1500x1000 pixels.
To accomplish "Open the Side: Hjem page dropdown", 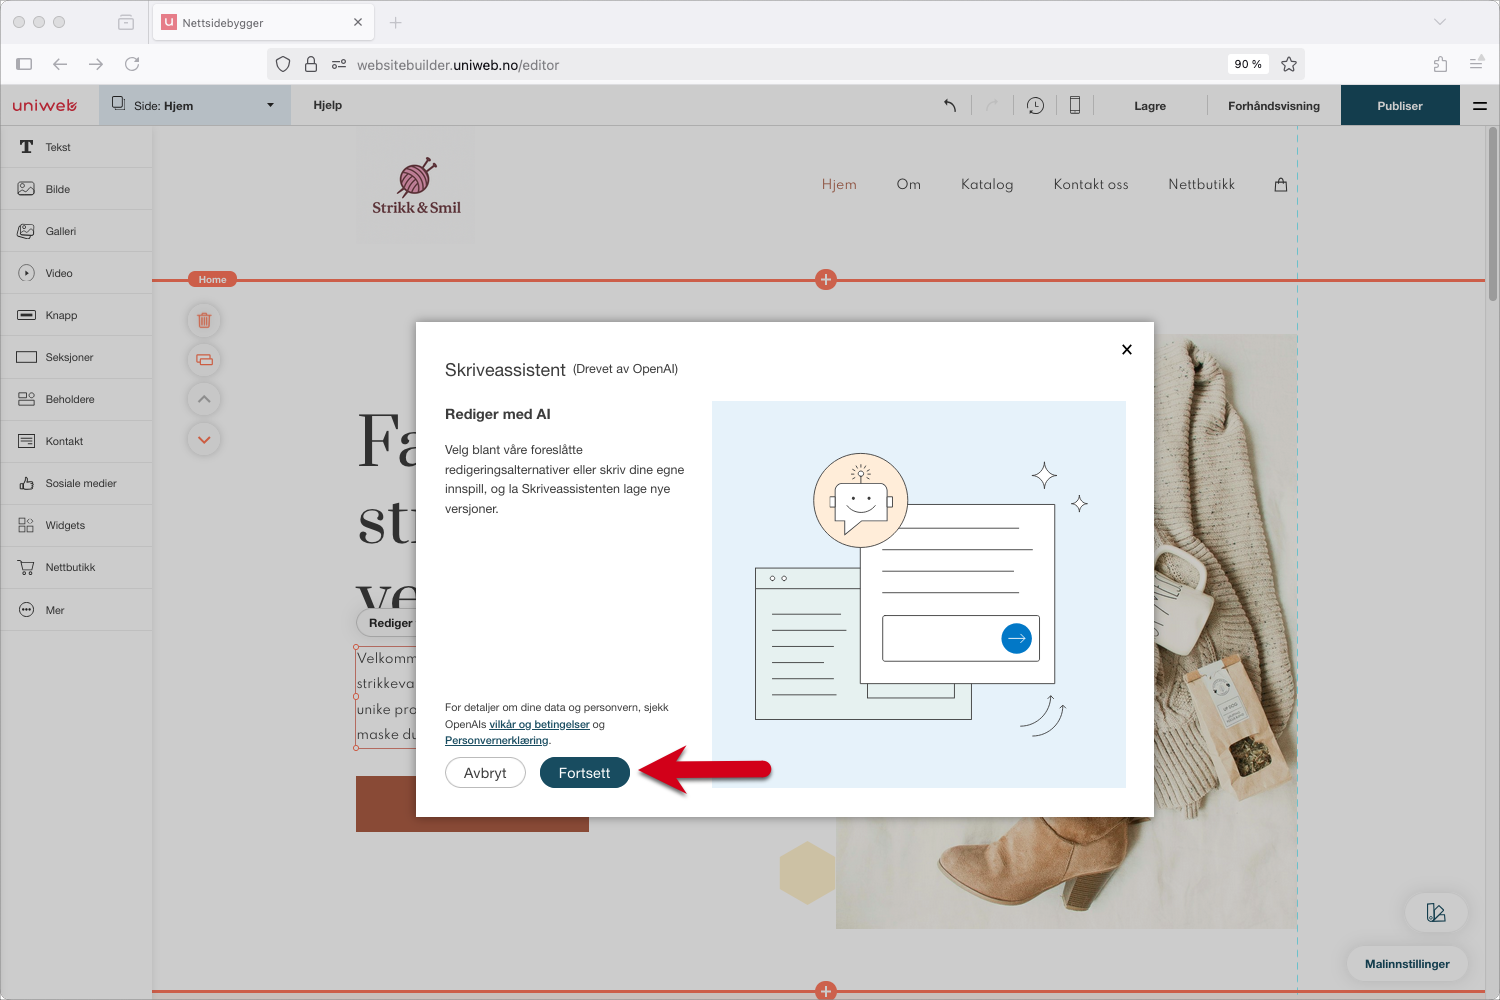I will click(x=194, y=105).
